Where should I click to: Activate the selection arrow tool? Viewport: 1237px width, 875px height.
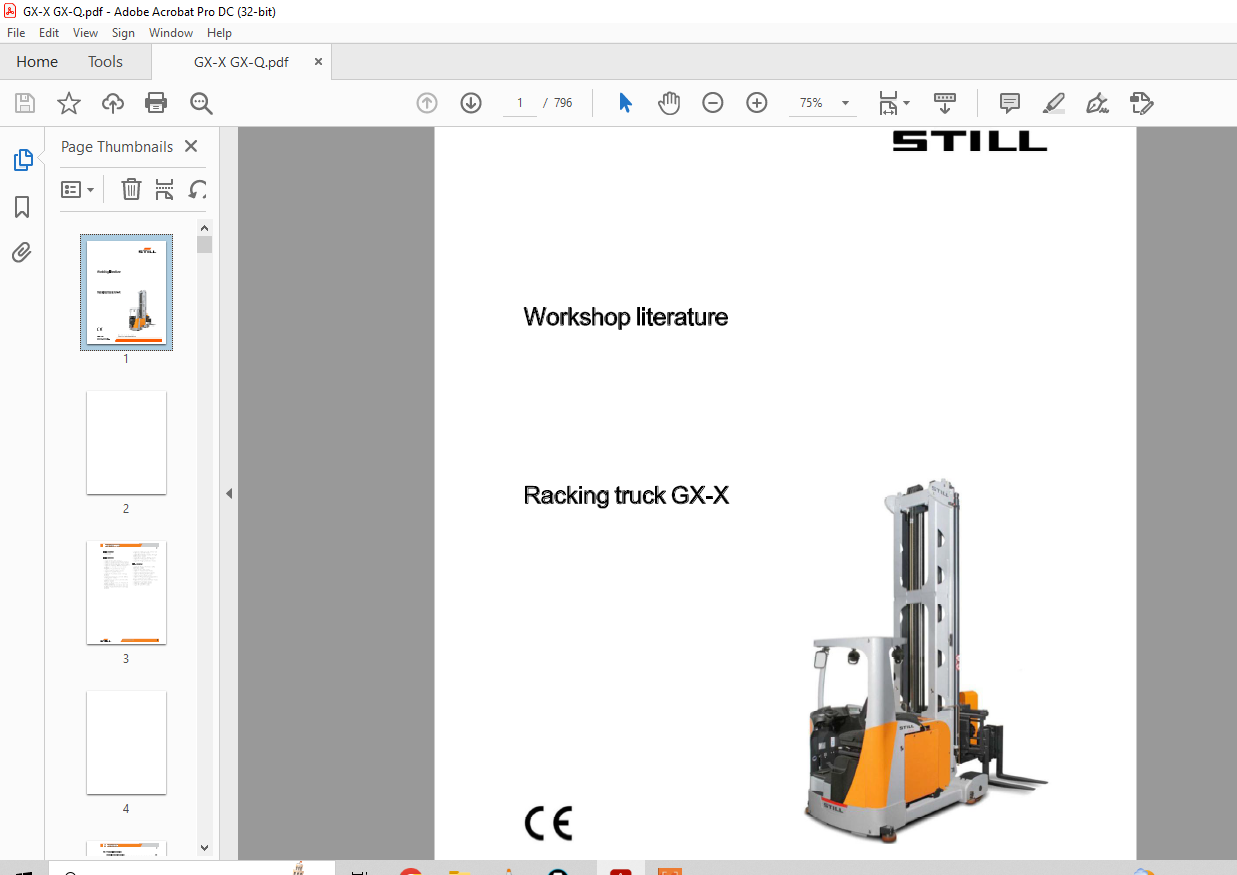click(x=625, y=103)
